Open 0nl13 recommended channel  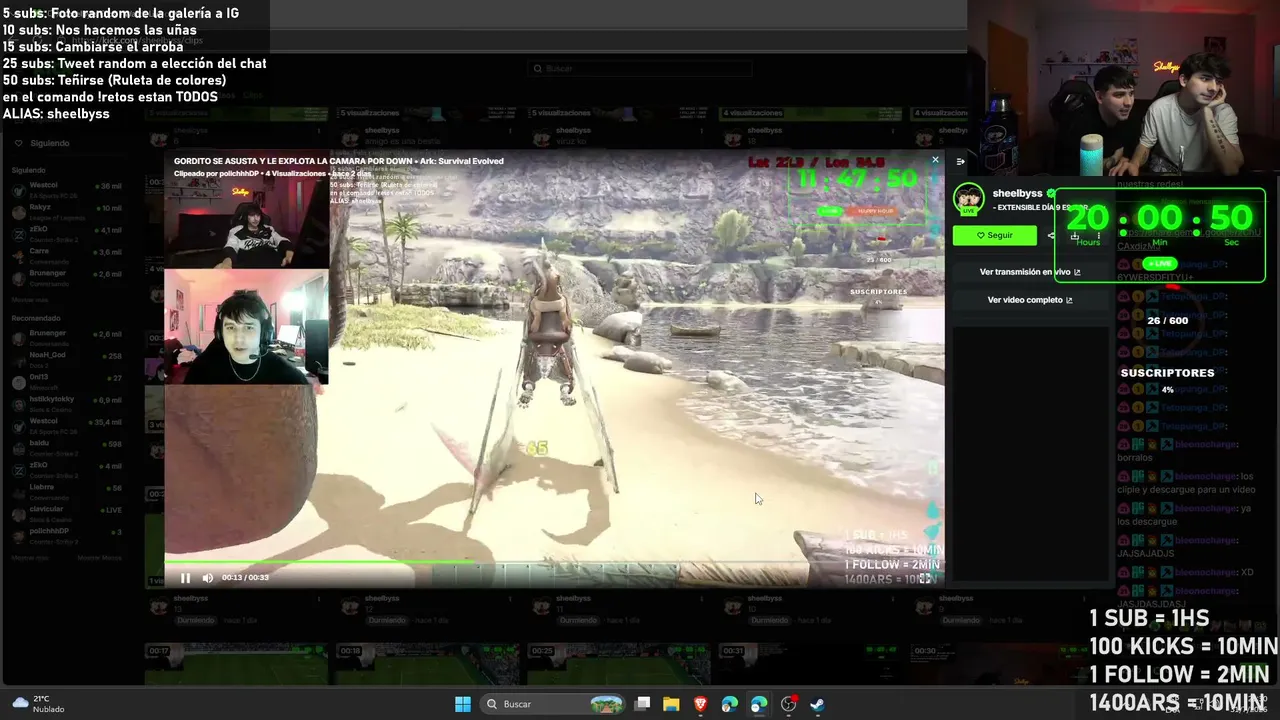(x=67, y=381)
